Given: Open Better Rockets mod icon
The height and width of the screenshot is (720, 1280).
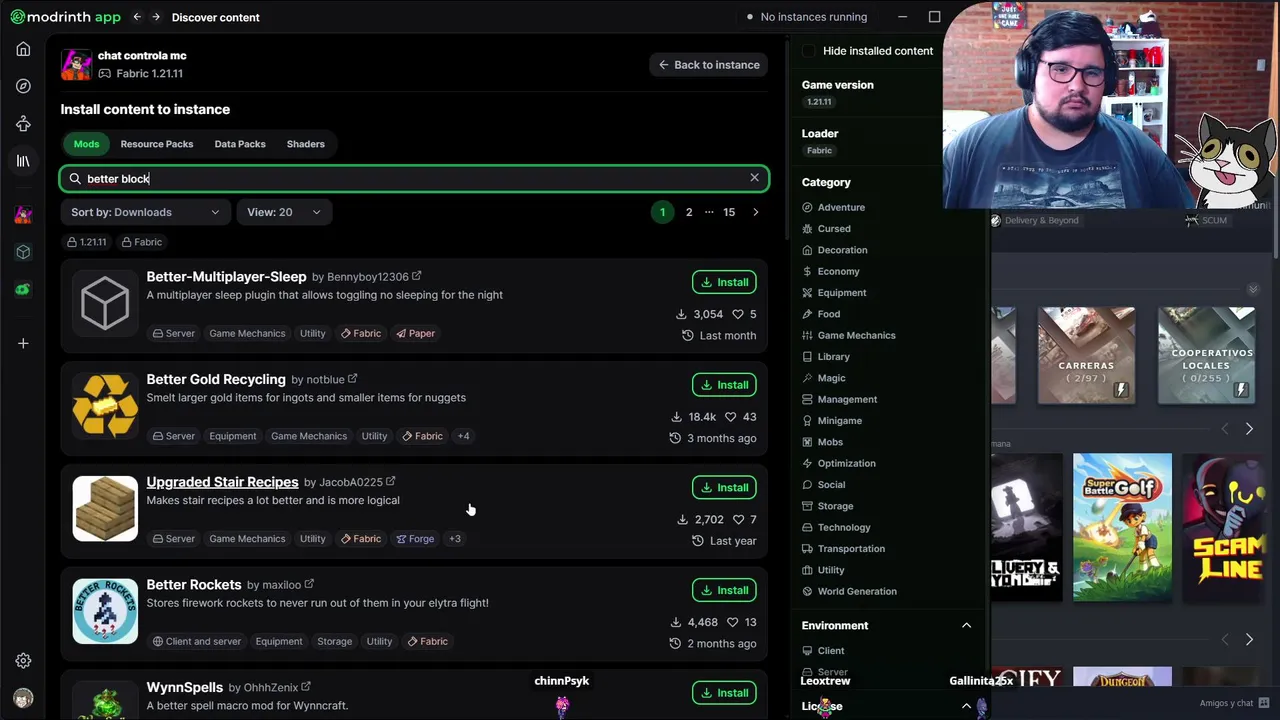Looking at the screenshot, I should tap(105, 611).
